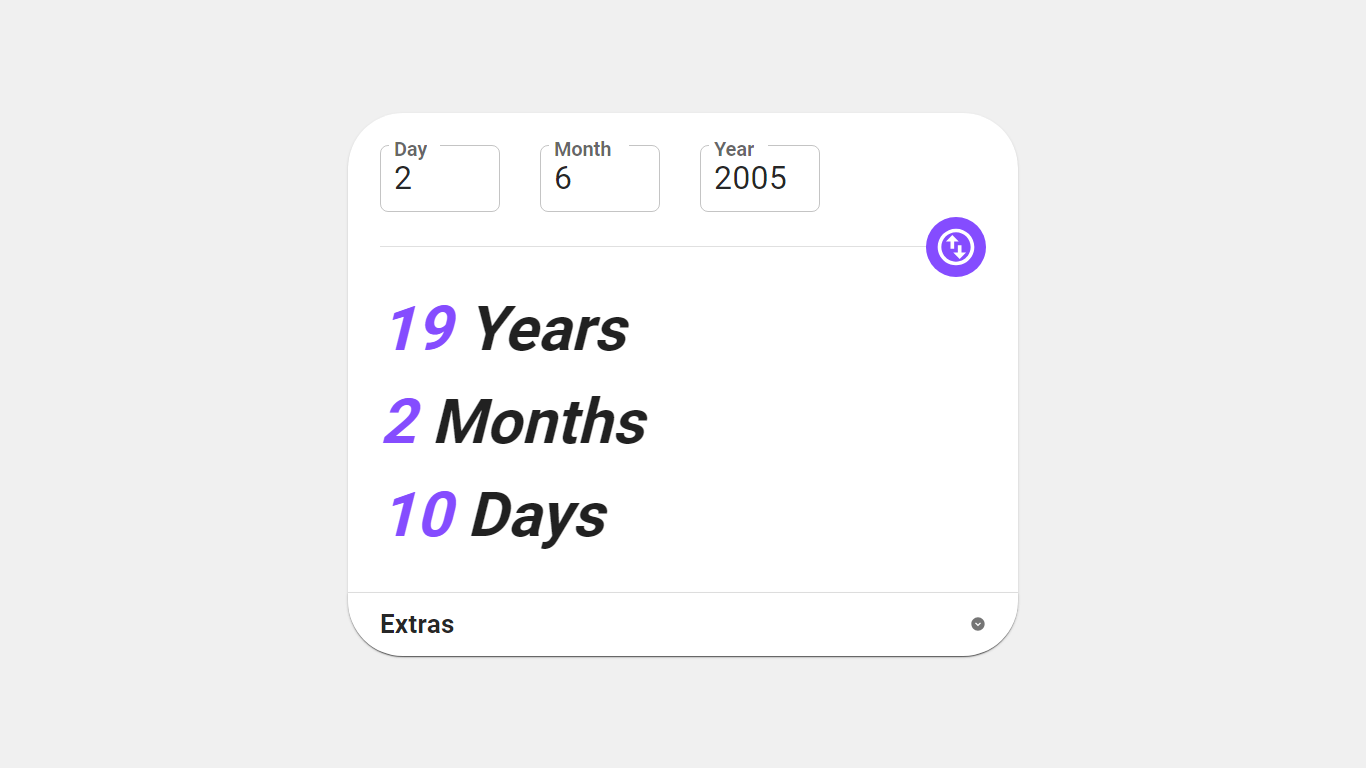The image size is (1366, 768).
Task: Click the purple number 2 beside Months
Action: [x=402, y=422]
